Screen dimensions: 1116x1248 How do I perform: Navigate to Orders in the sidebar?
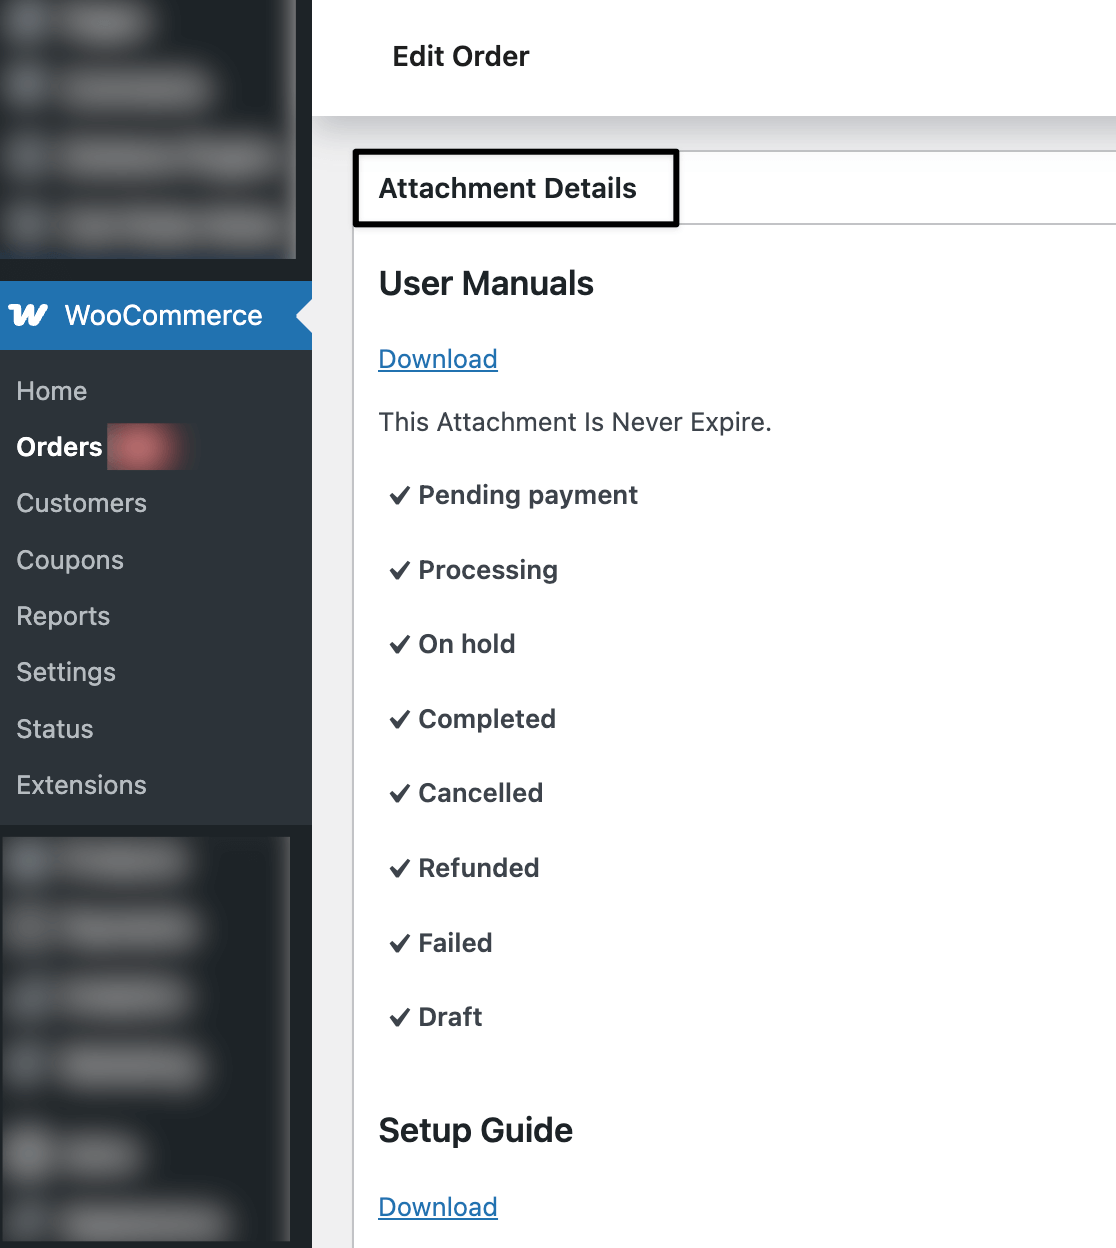[x=58, y=447]
